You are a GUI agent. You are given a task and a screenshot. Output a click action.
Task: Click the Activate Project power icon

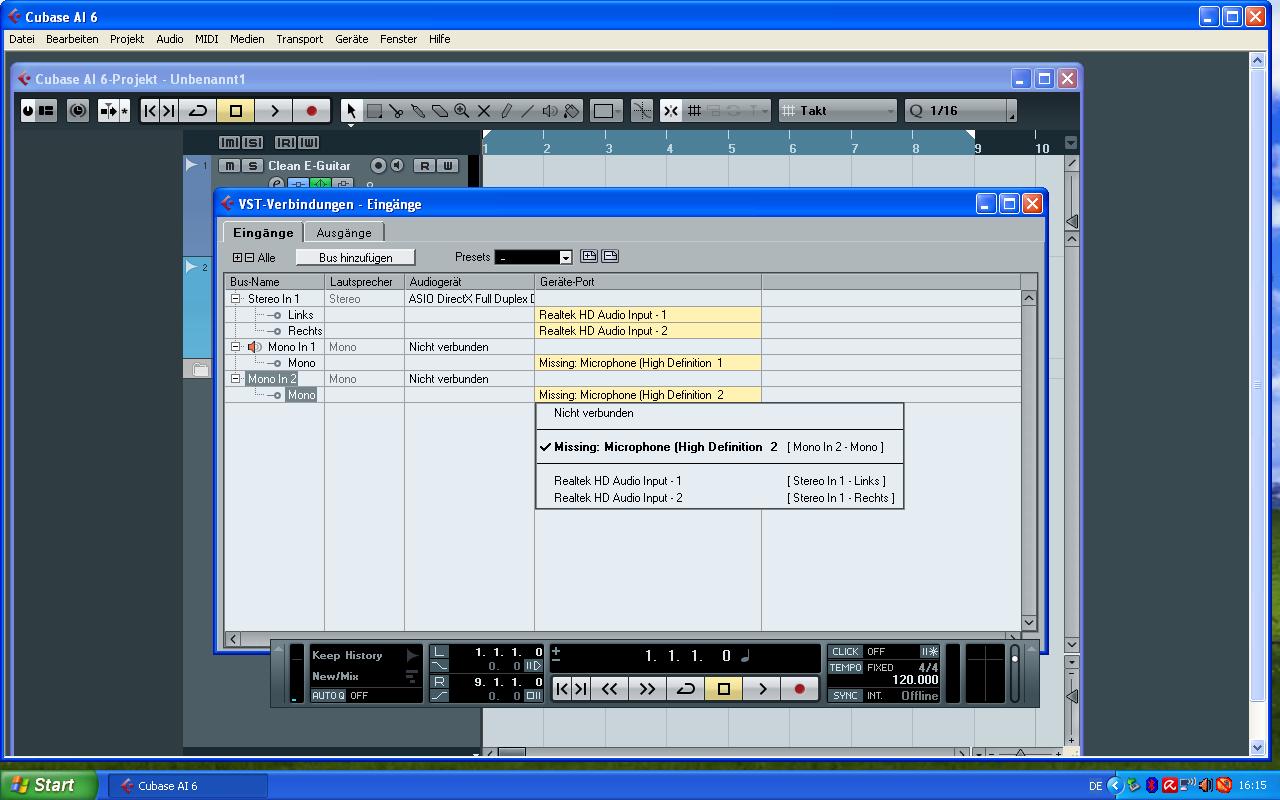pos(28,111)
